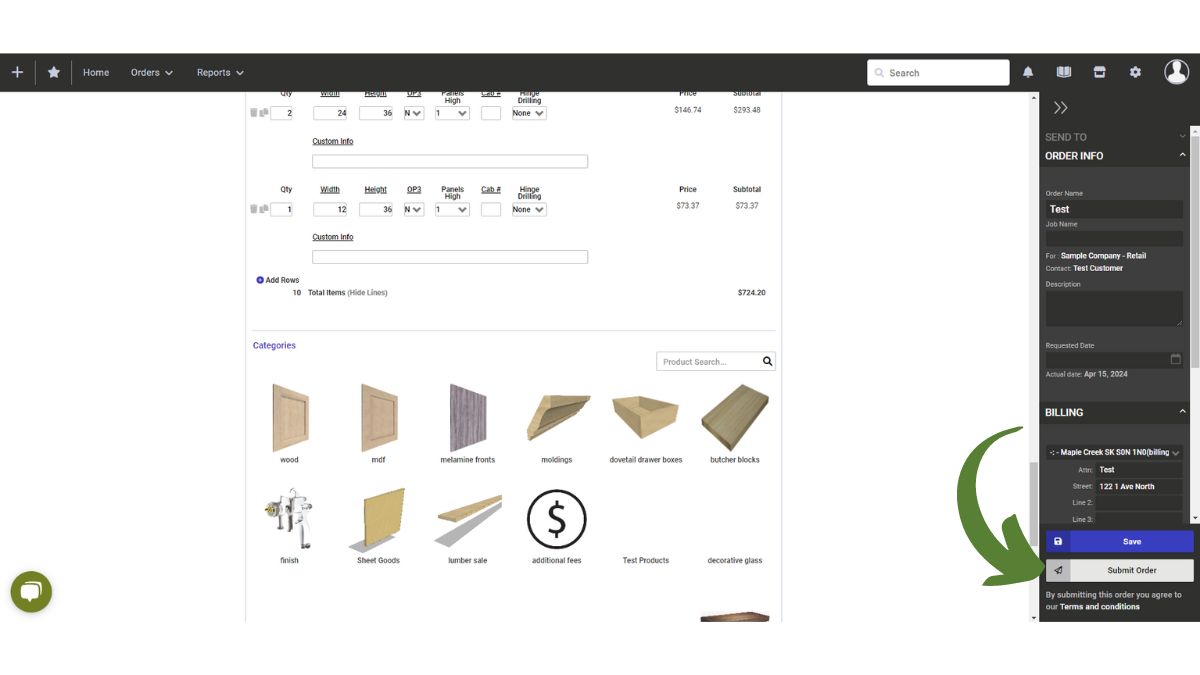Open the Orders menu
This screenshot has height=675, width=1200.
pyautogui.click(x=152, y=73)
